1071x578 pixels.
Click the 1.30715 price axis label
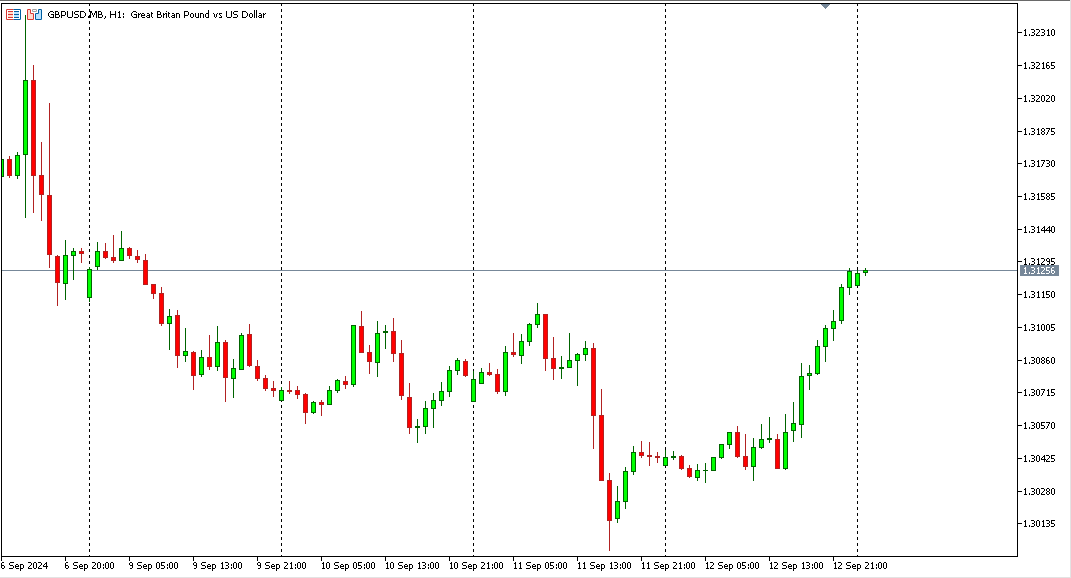1039,393
